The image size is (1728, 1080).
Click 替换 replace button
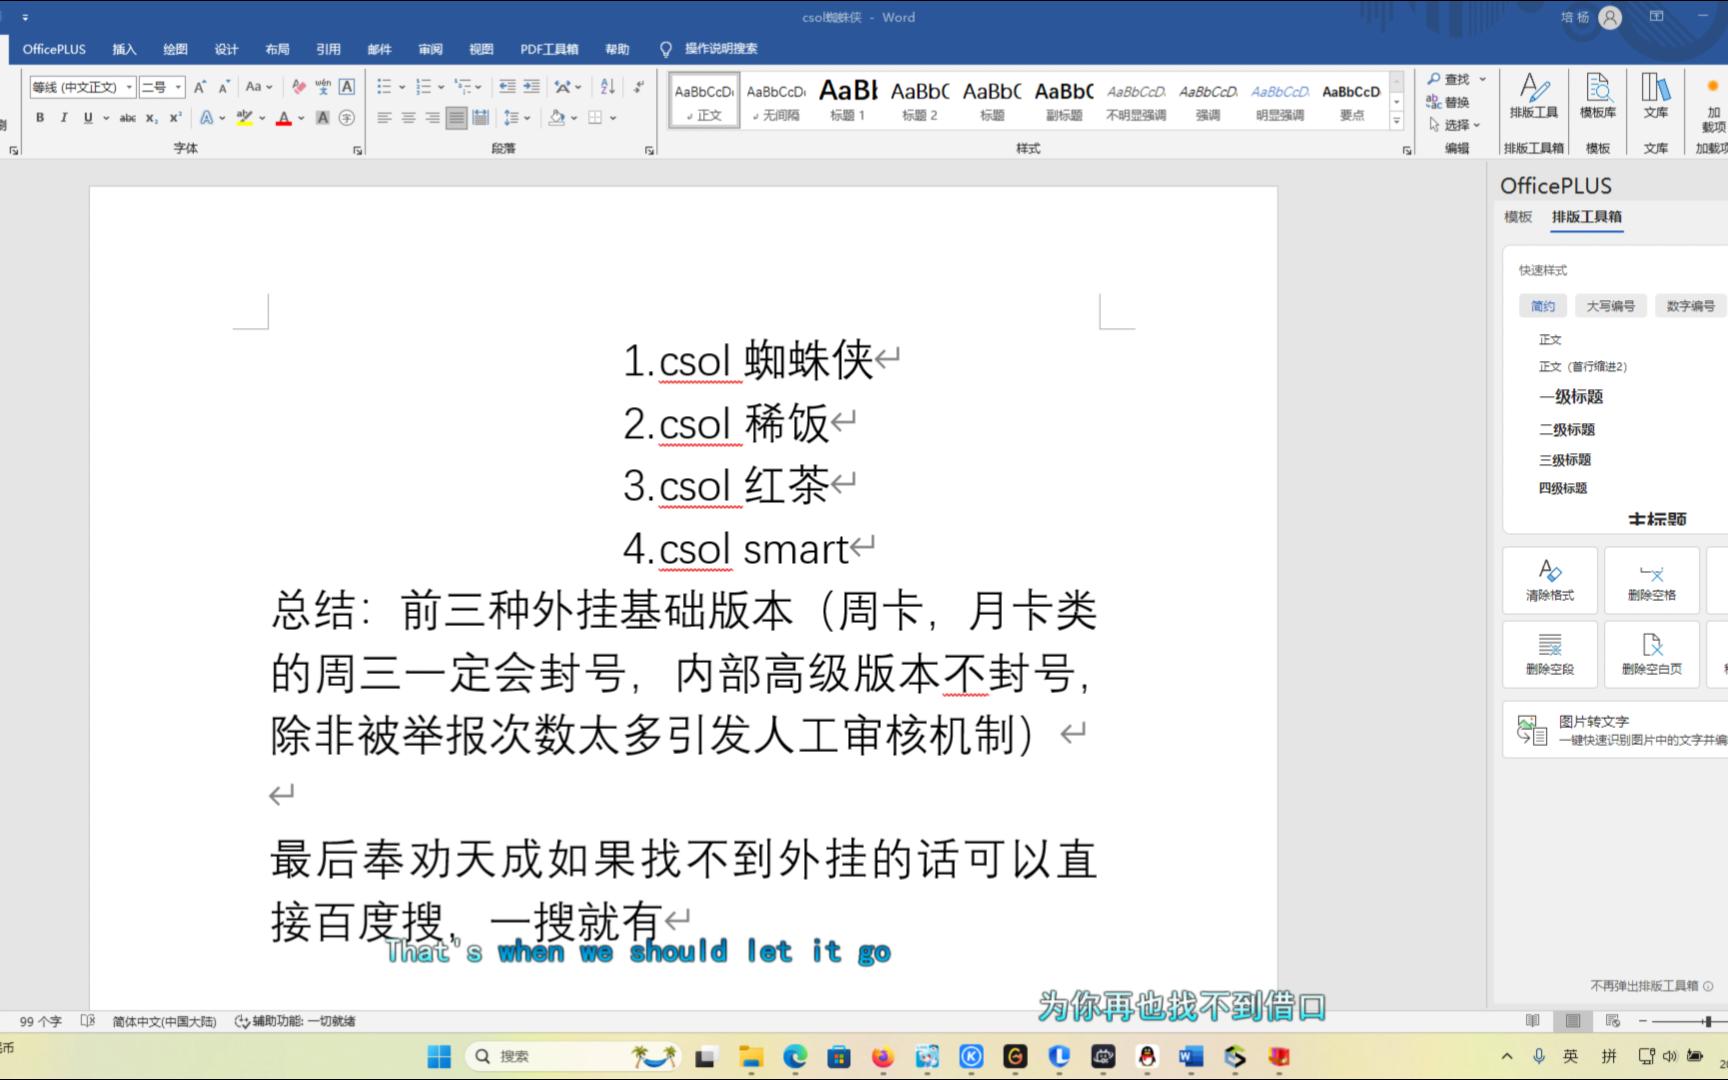pyautogui.click(x=1448, y=102)
